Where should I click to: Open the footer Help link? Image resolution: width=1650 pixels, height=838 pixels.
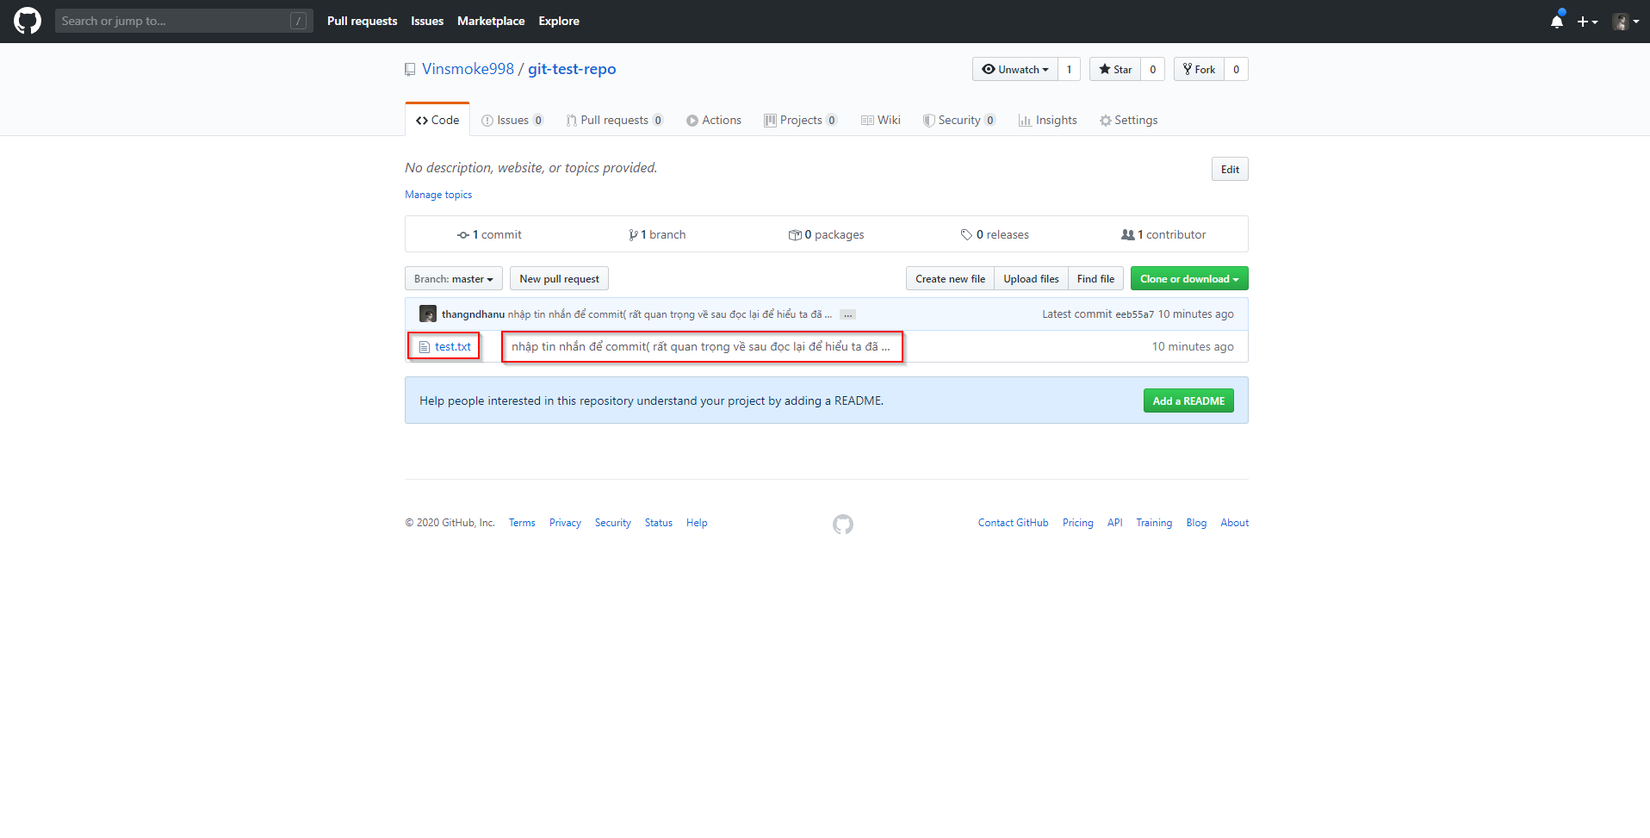(x=697, y=523)
